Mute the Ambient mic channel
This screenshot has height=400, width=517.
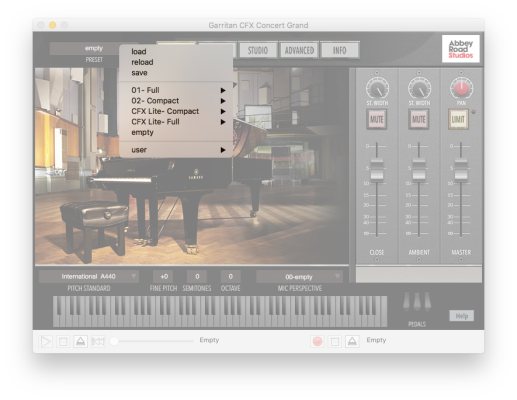click(419, 119)
